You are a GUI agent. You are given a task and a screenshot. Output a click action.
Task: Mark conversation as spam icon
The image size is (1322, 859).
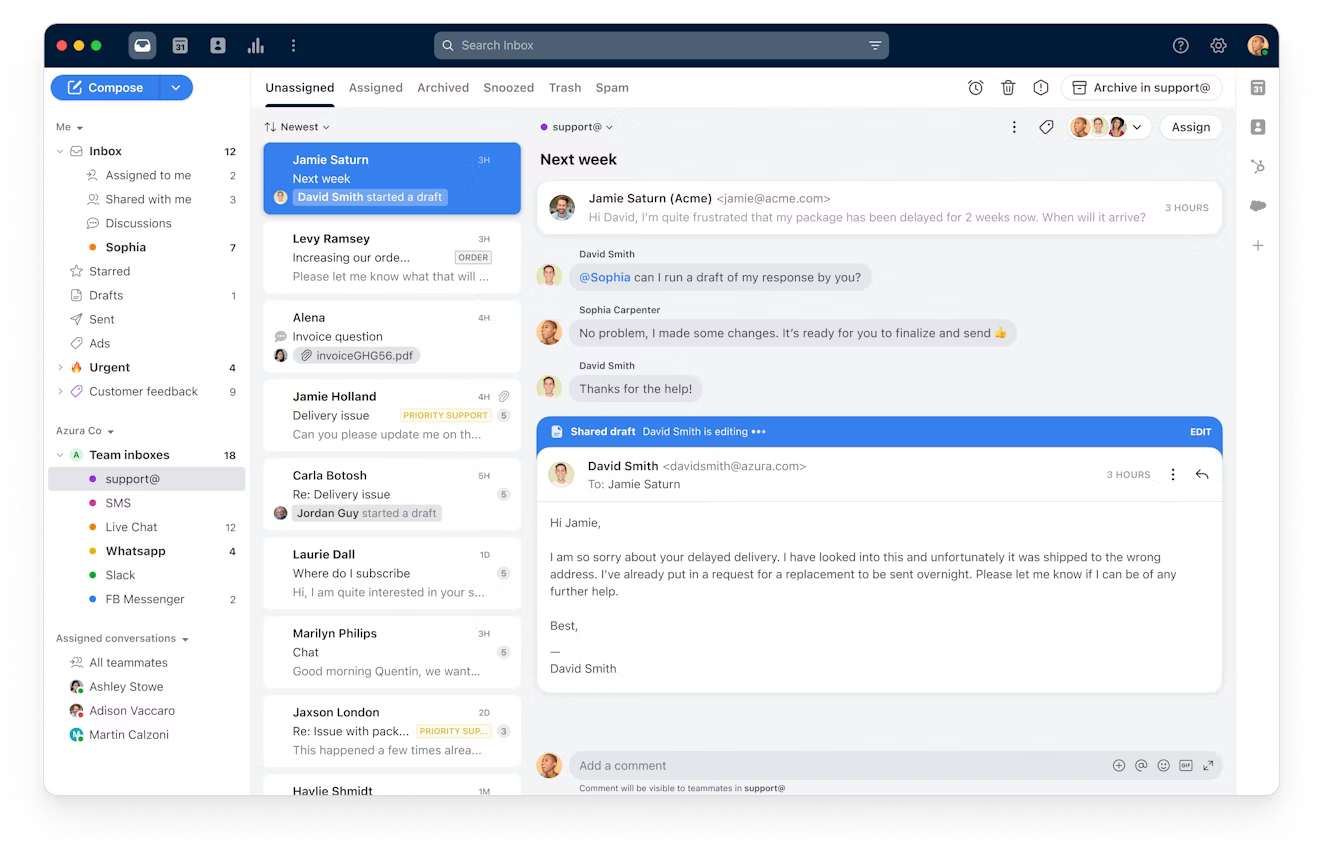[x=1041, y=88]
